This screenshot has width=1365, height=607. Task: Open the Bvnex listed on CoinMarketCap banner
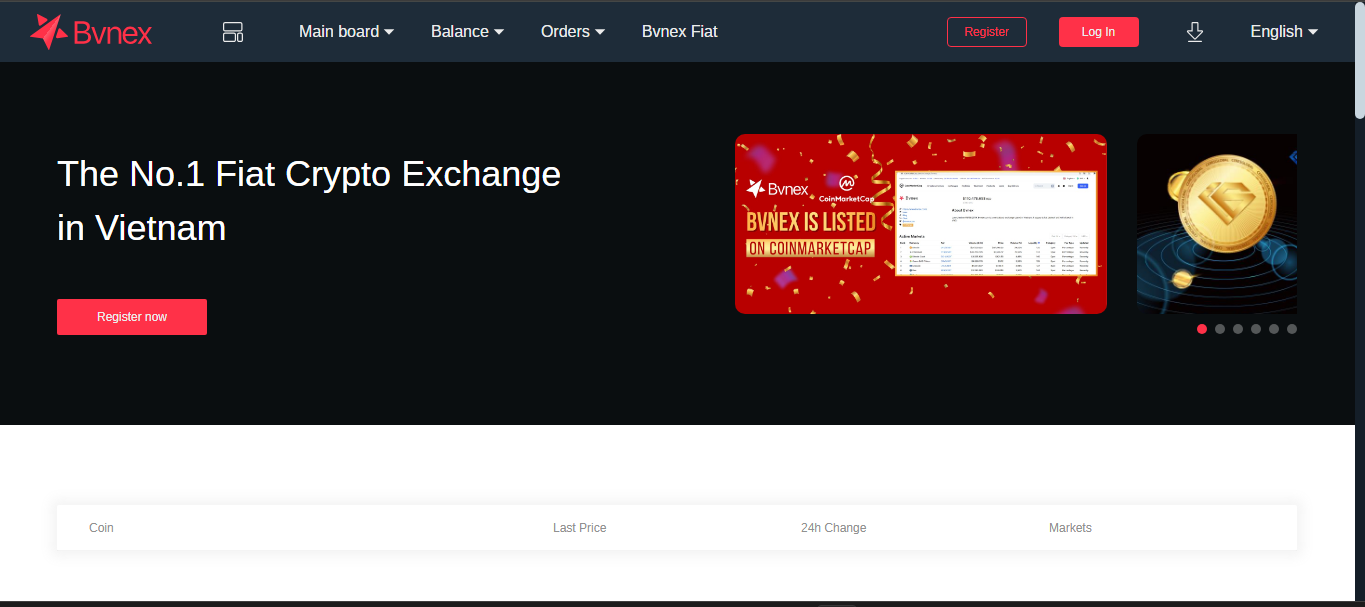click(x=921, y=224)
